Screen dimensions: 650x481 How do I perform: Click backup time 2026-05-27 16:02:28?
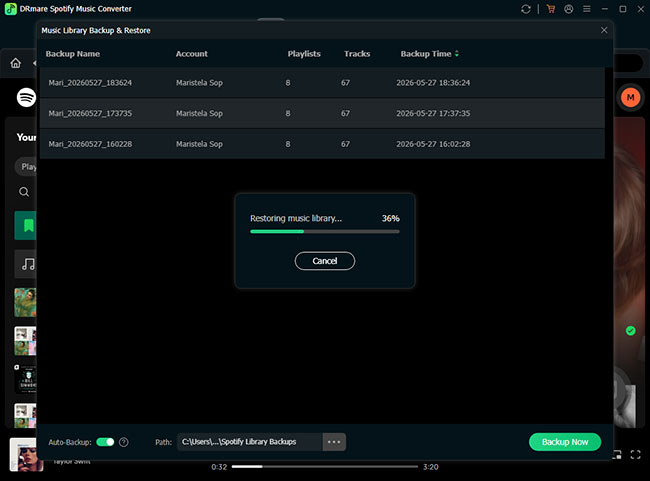point(433,144)
